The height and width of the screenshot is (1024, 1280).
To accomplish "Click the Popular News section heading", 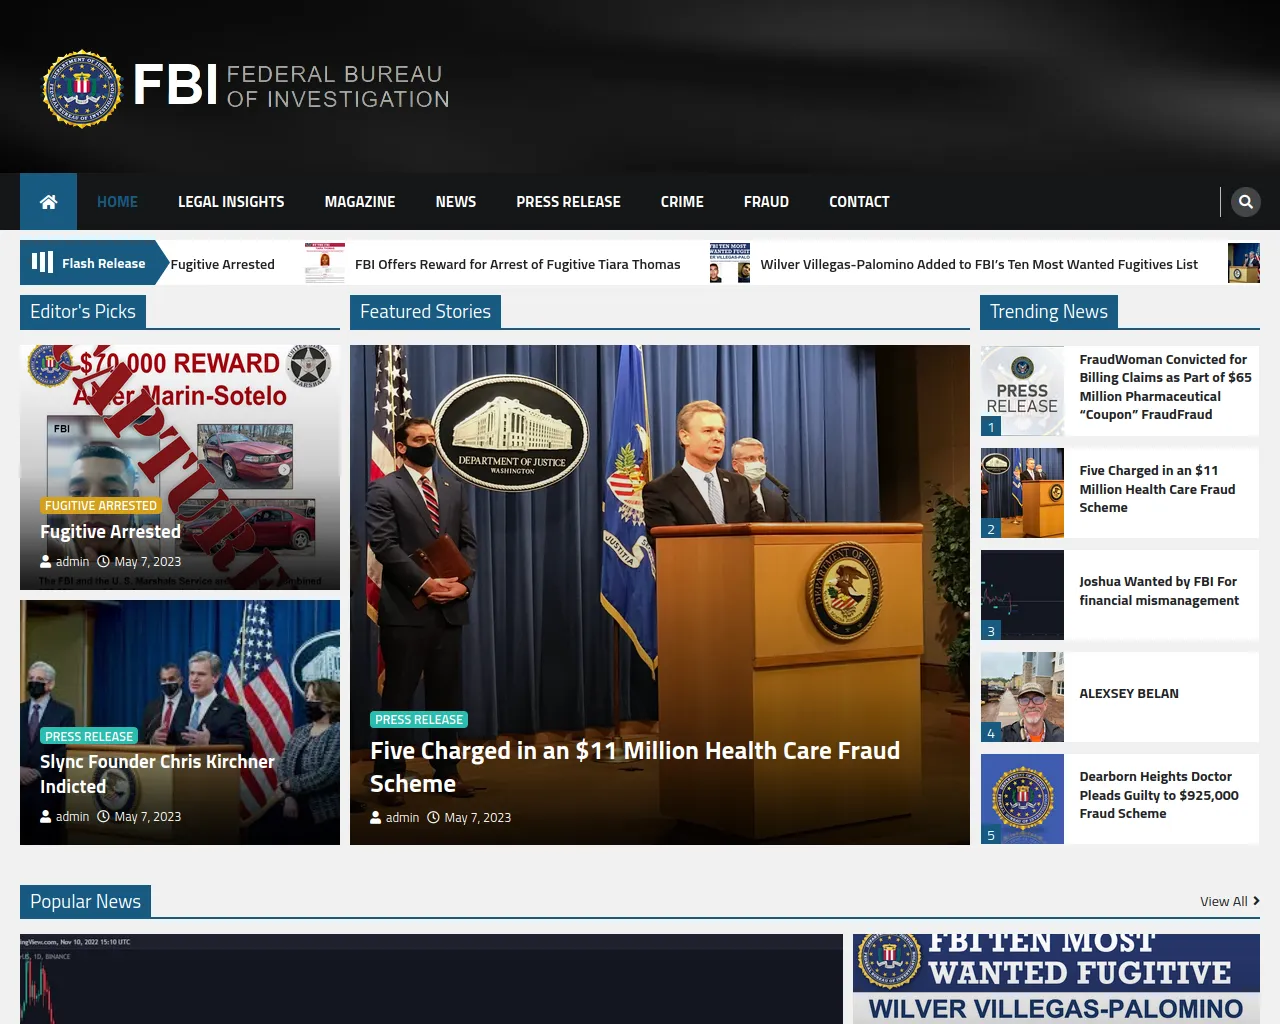I will (x=85, y=902).
